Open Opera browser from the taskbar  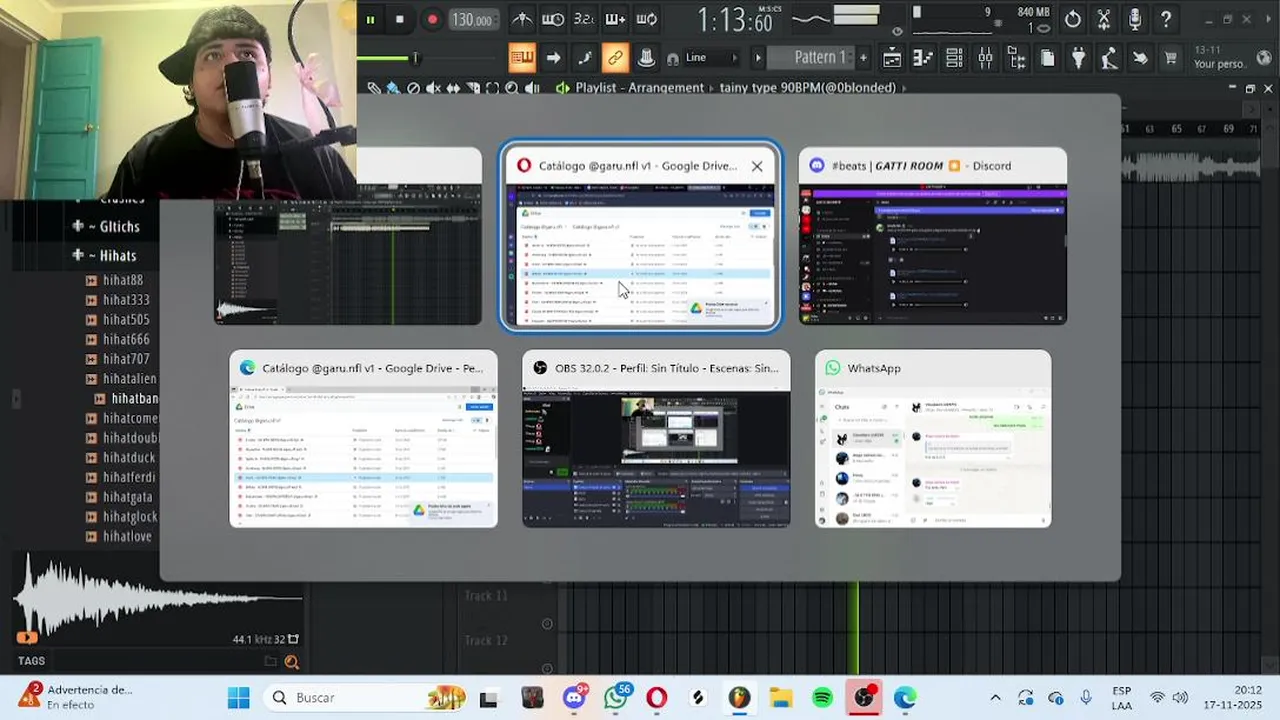pos(656,698)
